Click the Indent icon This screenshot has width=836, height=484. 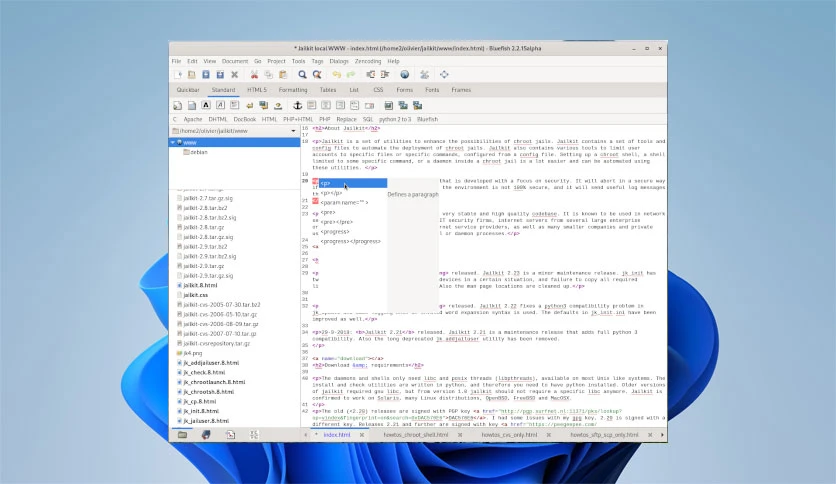[x=385, y=75]
